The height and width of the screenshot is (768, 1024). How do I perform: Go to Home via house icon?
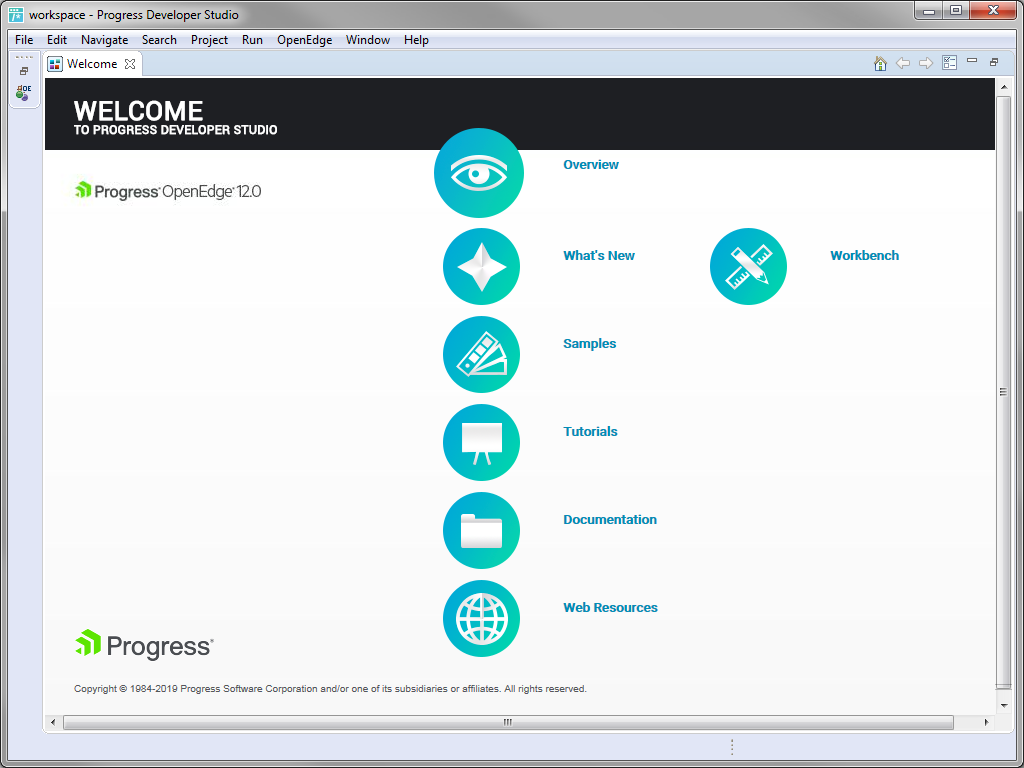(x=880, y=63)
